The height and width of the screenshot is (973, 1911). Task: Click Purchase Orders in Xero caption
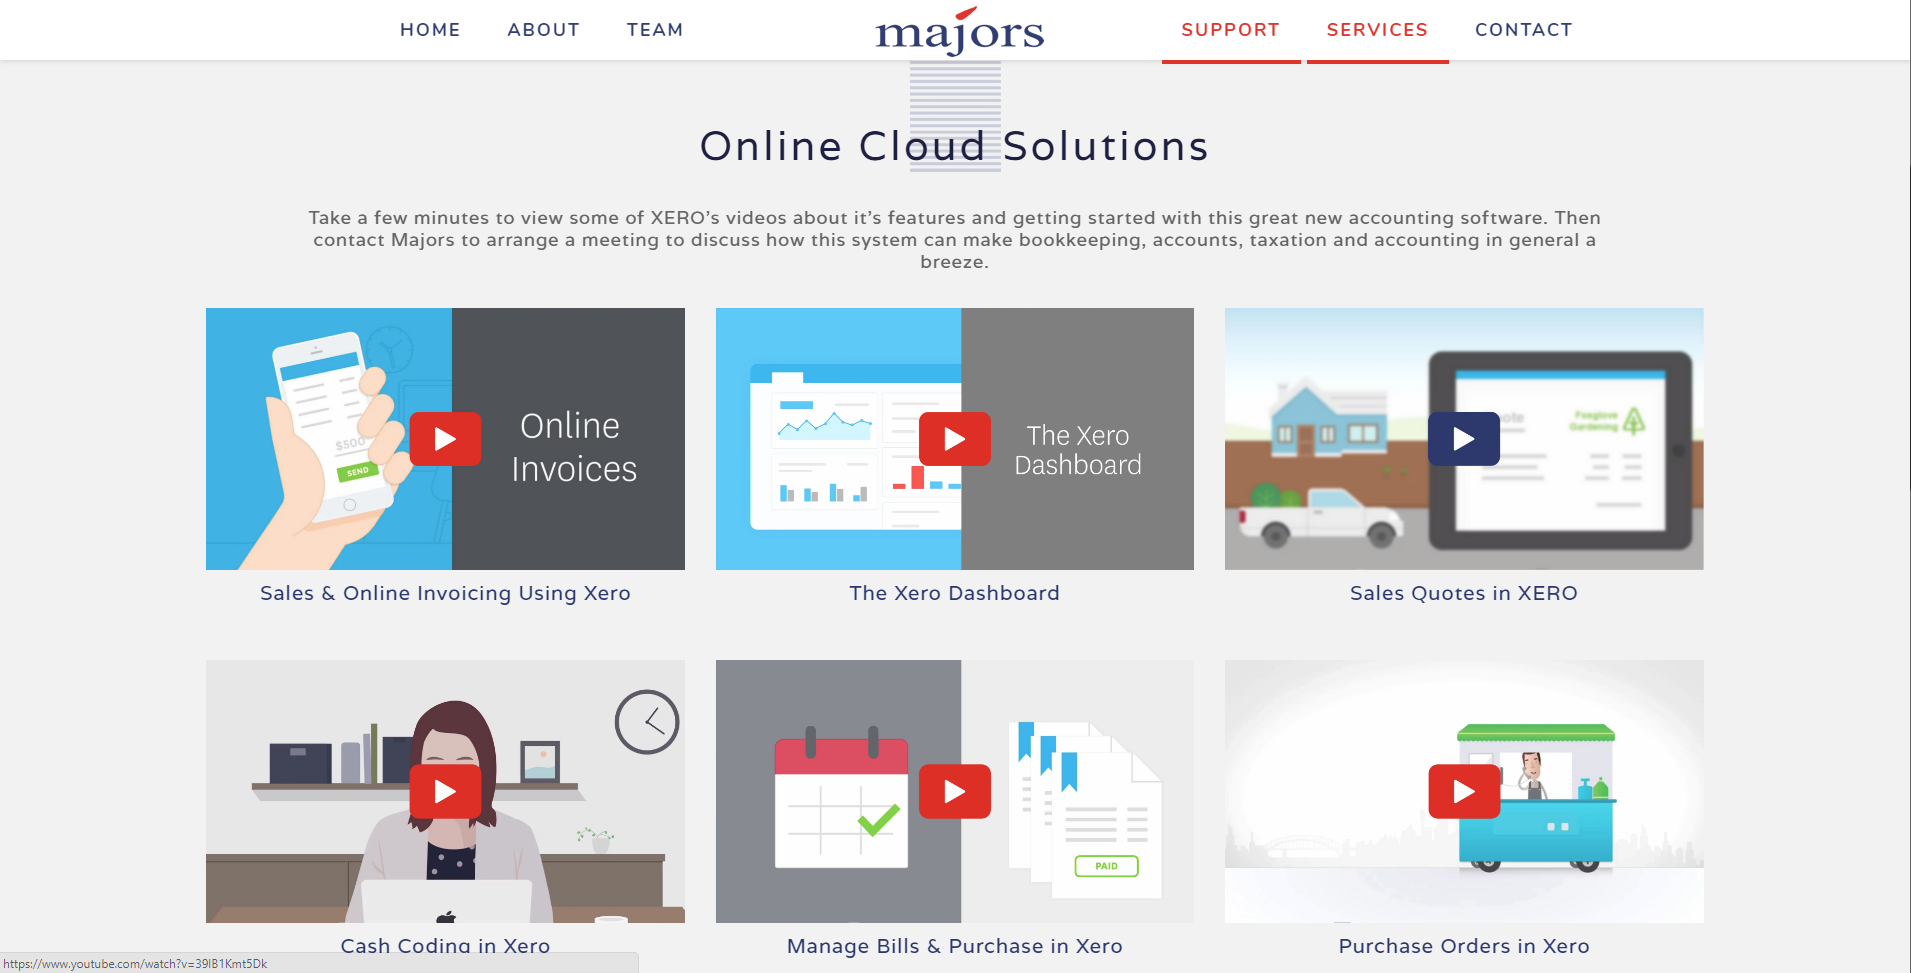[1464, 945]
